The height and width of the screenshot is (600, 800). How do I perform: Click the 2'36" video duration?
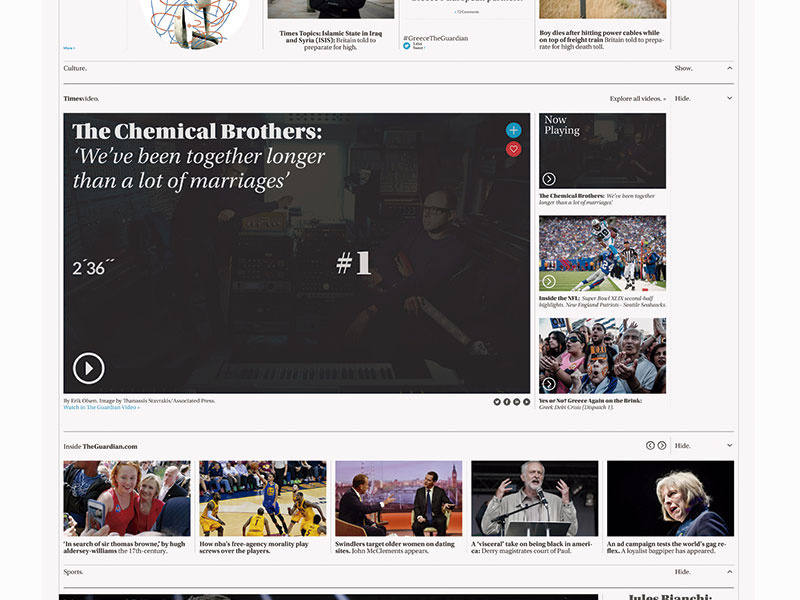coord(93,268)
